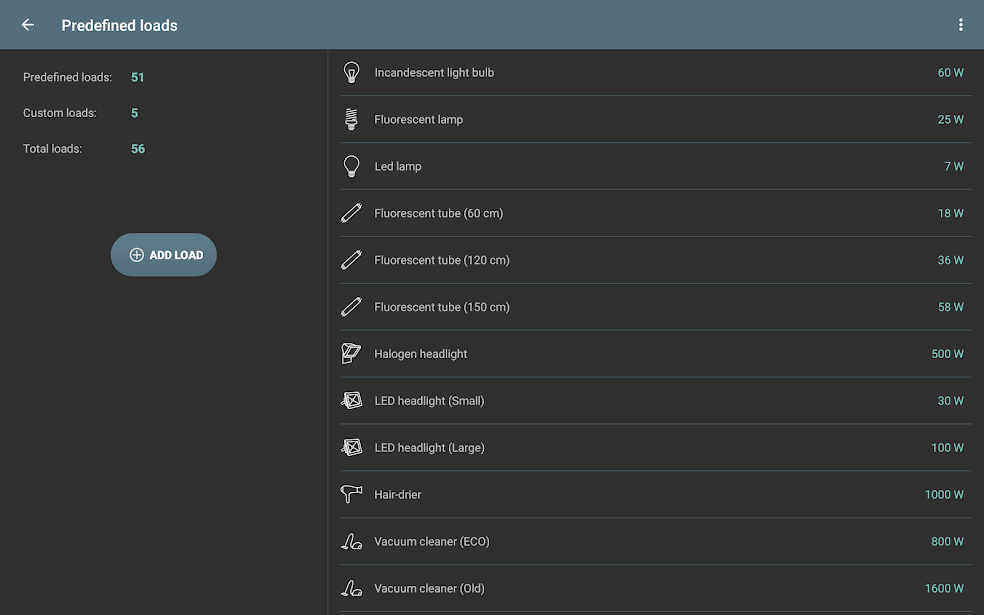
Task: Click the predefined loads count 51
Action: pos(138,77)
